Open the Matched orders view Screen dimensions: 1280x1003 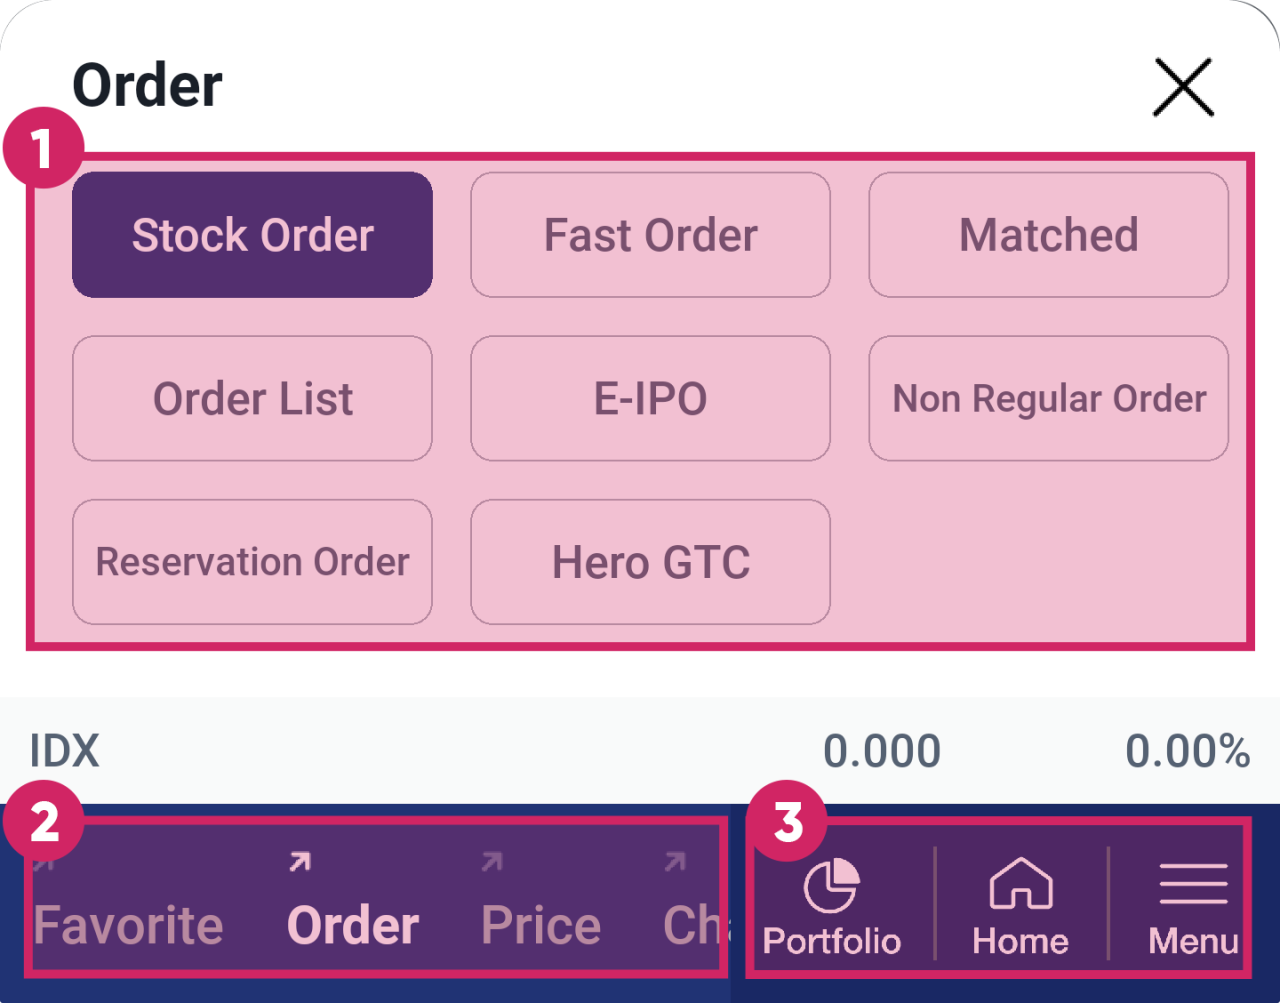click(1048, 235)
